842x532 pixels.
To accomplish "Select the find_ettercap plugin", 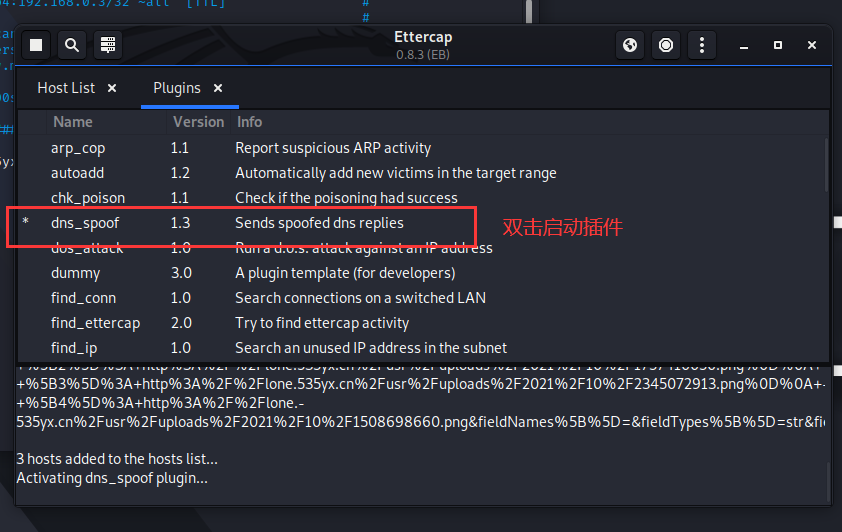I will pyautogui.click(x=422, y=323).
